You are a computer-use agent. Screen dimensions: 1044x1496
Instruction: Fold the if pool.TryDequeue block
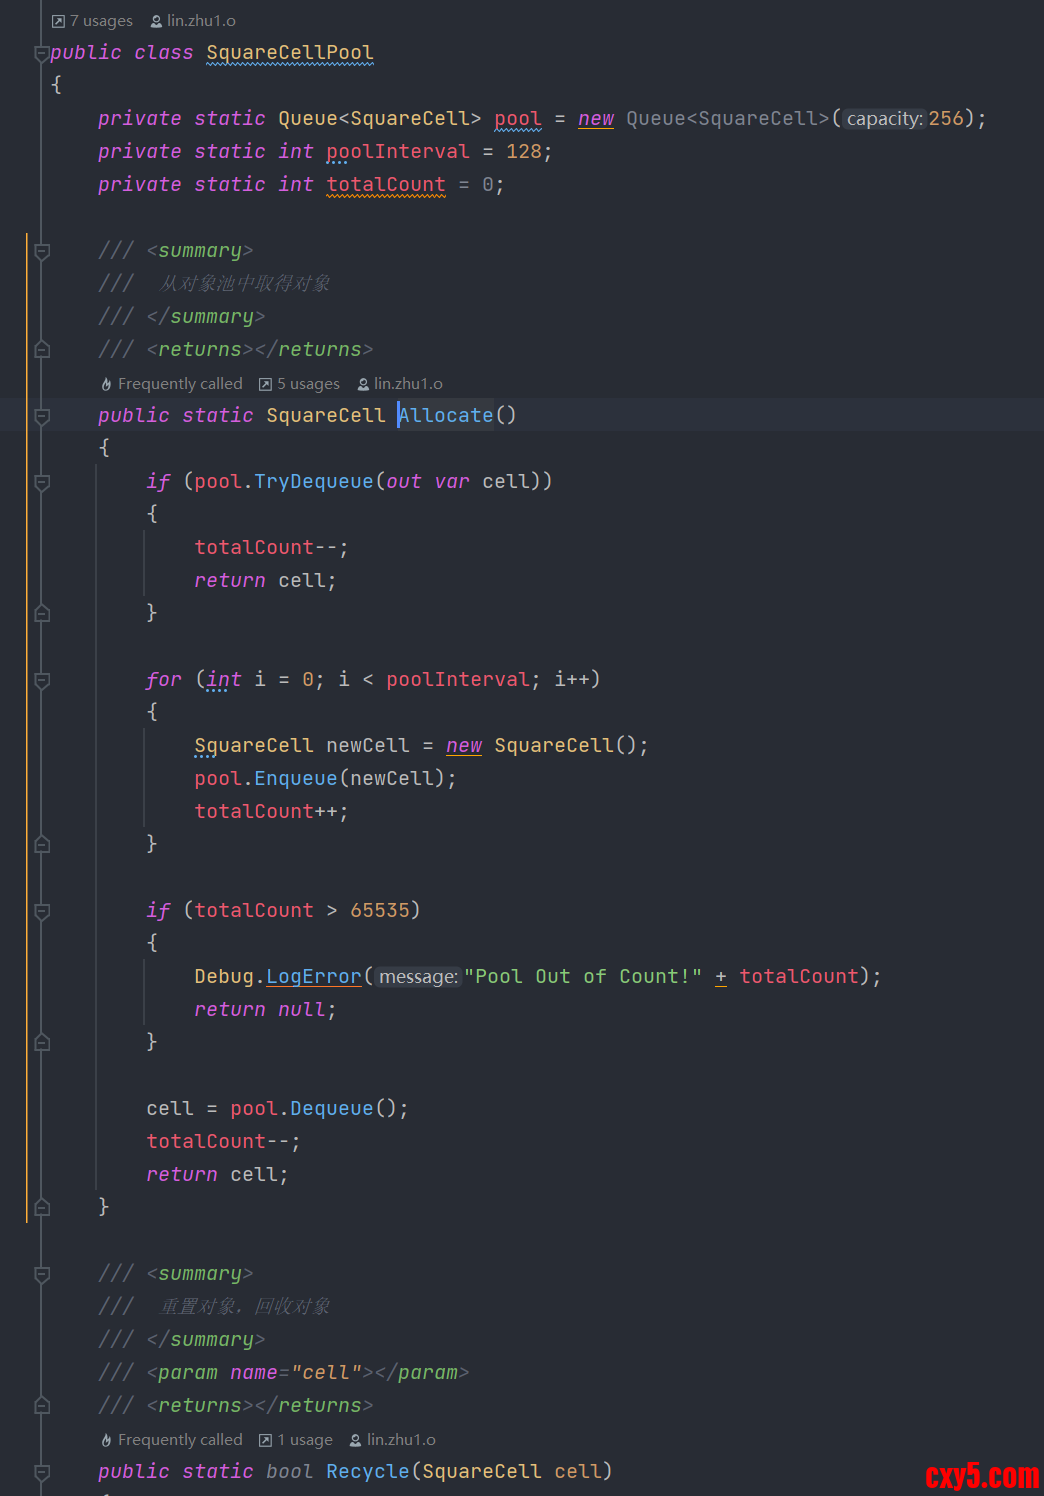pos(42,482)
